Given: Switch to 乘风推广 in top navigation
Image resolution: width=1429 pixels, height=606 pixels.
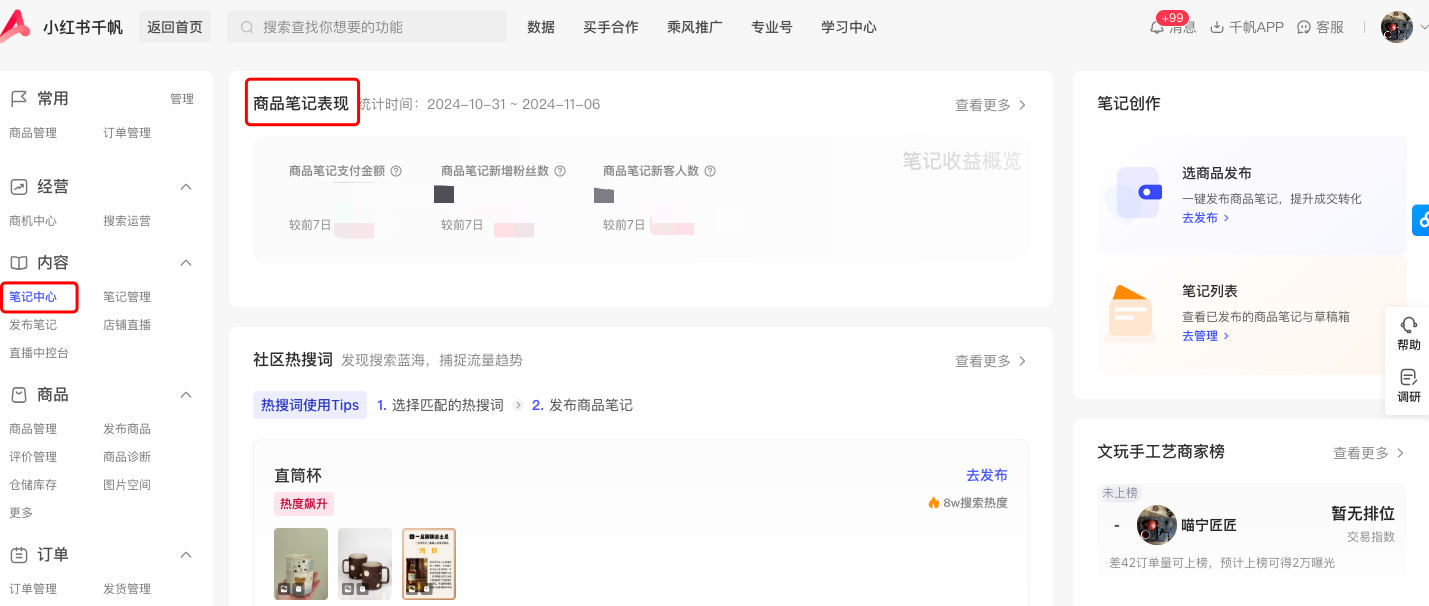Looking at the screenshot, I should (695, 27).
